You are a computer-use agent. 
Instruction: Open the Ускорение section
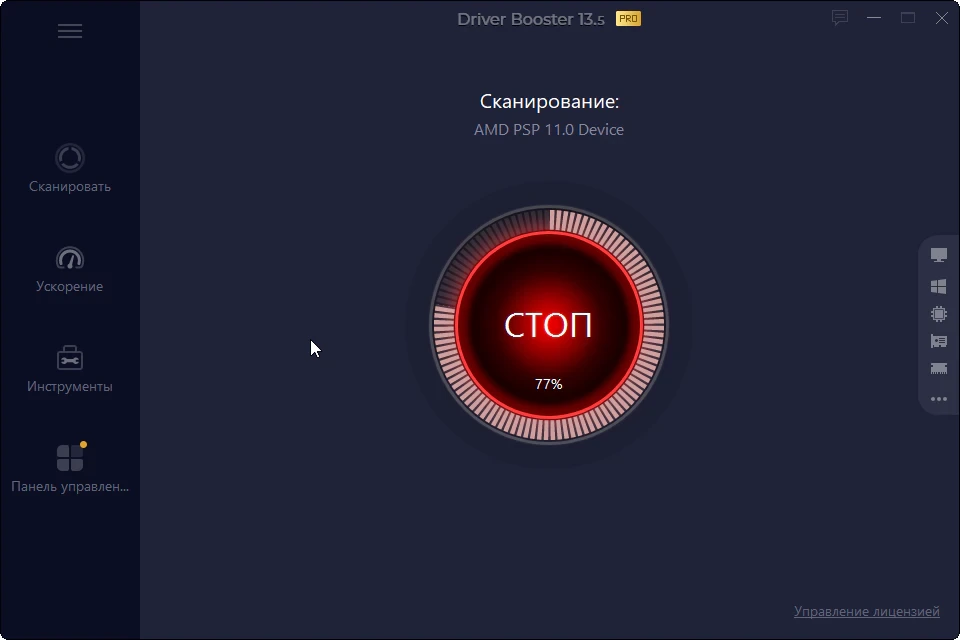[x=70, y=269]
